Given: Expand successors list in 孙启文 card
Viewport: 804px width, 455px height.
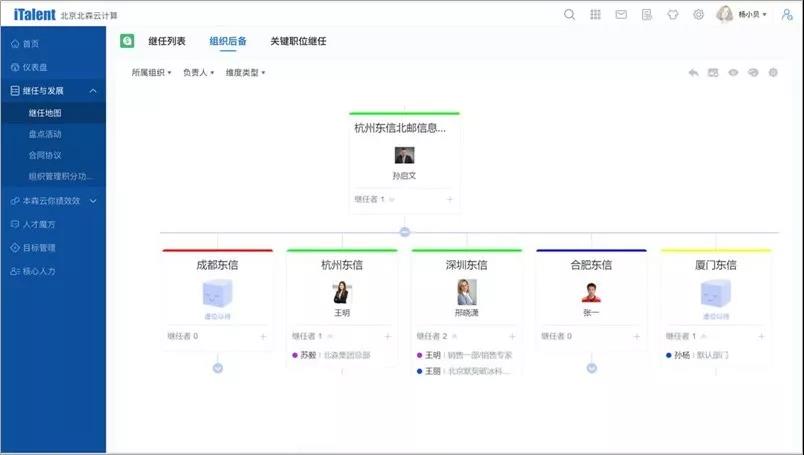Looking at the screenshot, I should (x=392, y=200).
